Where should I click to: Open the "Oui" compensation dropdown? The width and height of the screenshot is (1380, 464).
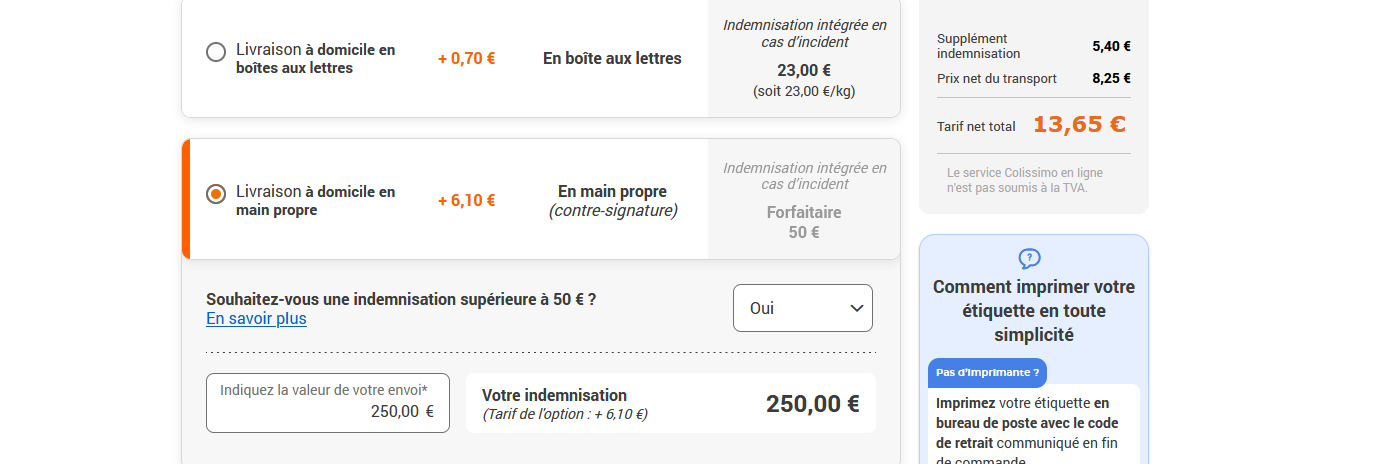(802, 308)
